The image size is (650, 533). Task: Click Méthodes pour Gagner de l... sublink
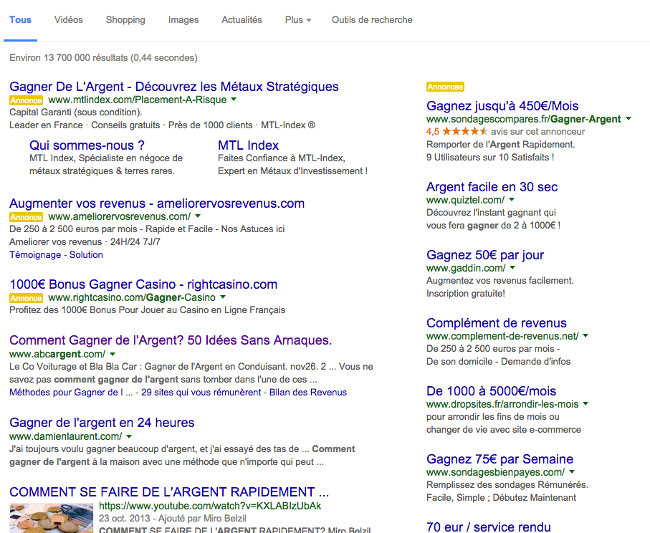[x=71, y=392]
